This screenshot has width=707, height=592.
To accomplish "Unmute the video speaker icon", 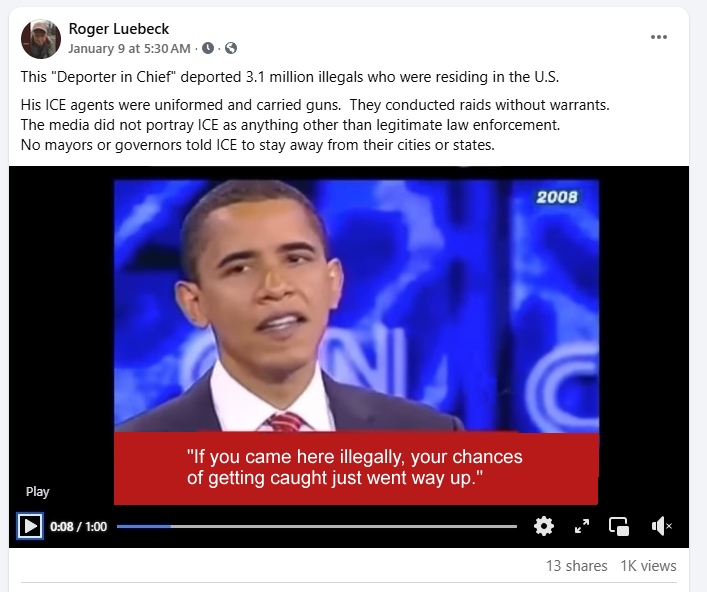I will pyautogui.click(x=661, y=526).
